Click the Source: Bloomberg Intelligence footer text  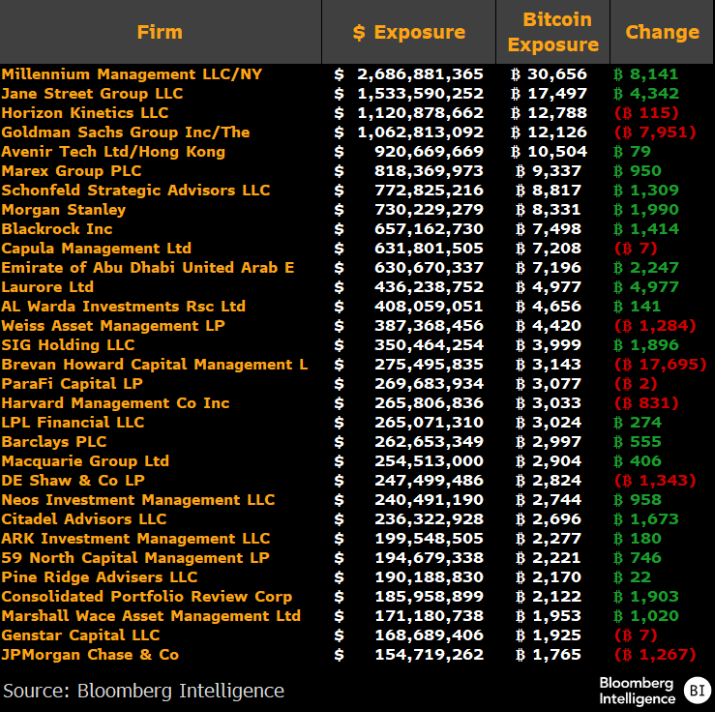[144, 691]
